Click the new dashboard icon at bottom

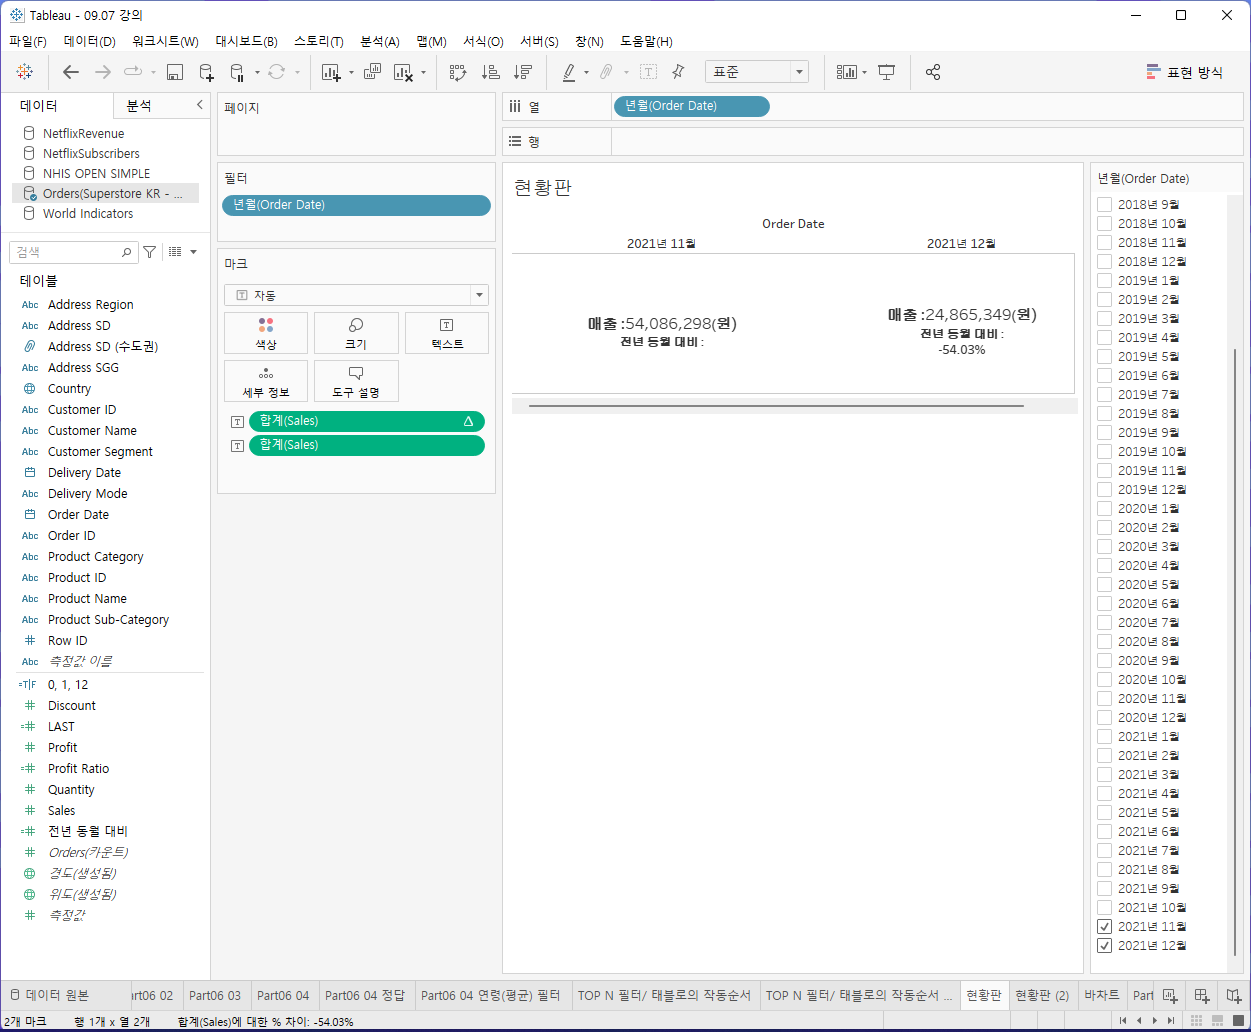1203,995
